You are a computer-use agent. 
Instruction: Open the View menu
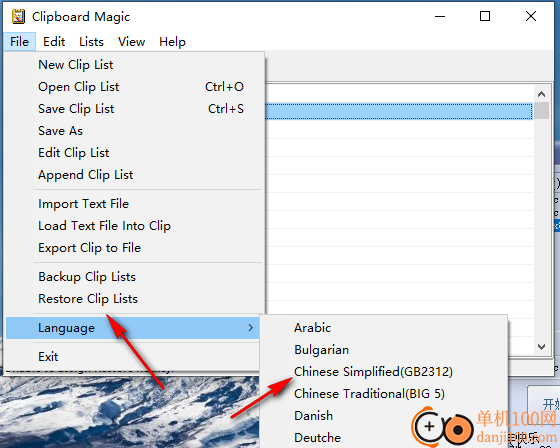tap(131, 42)
